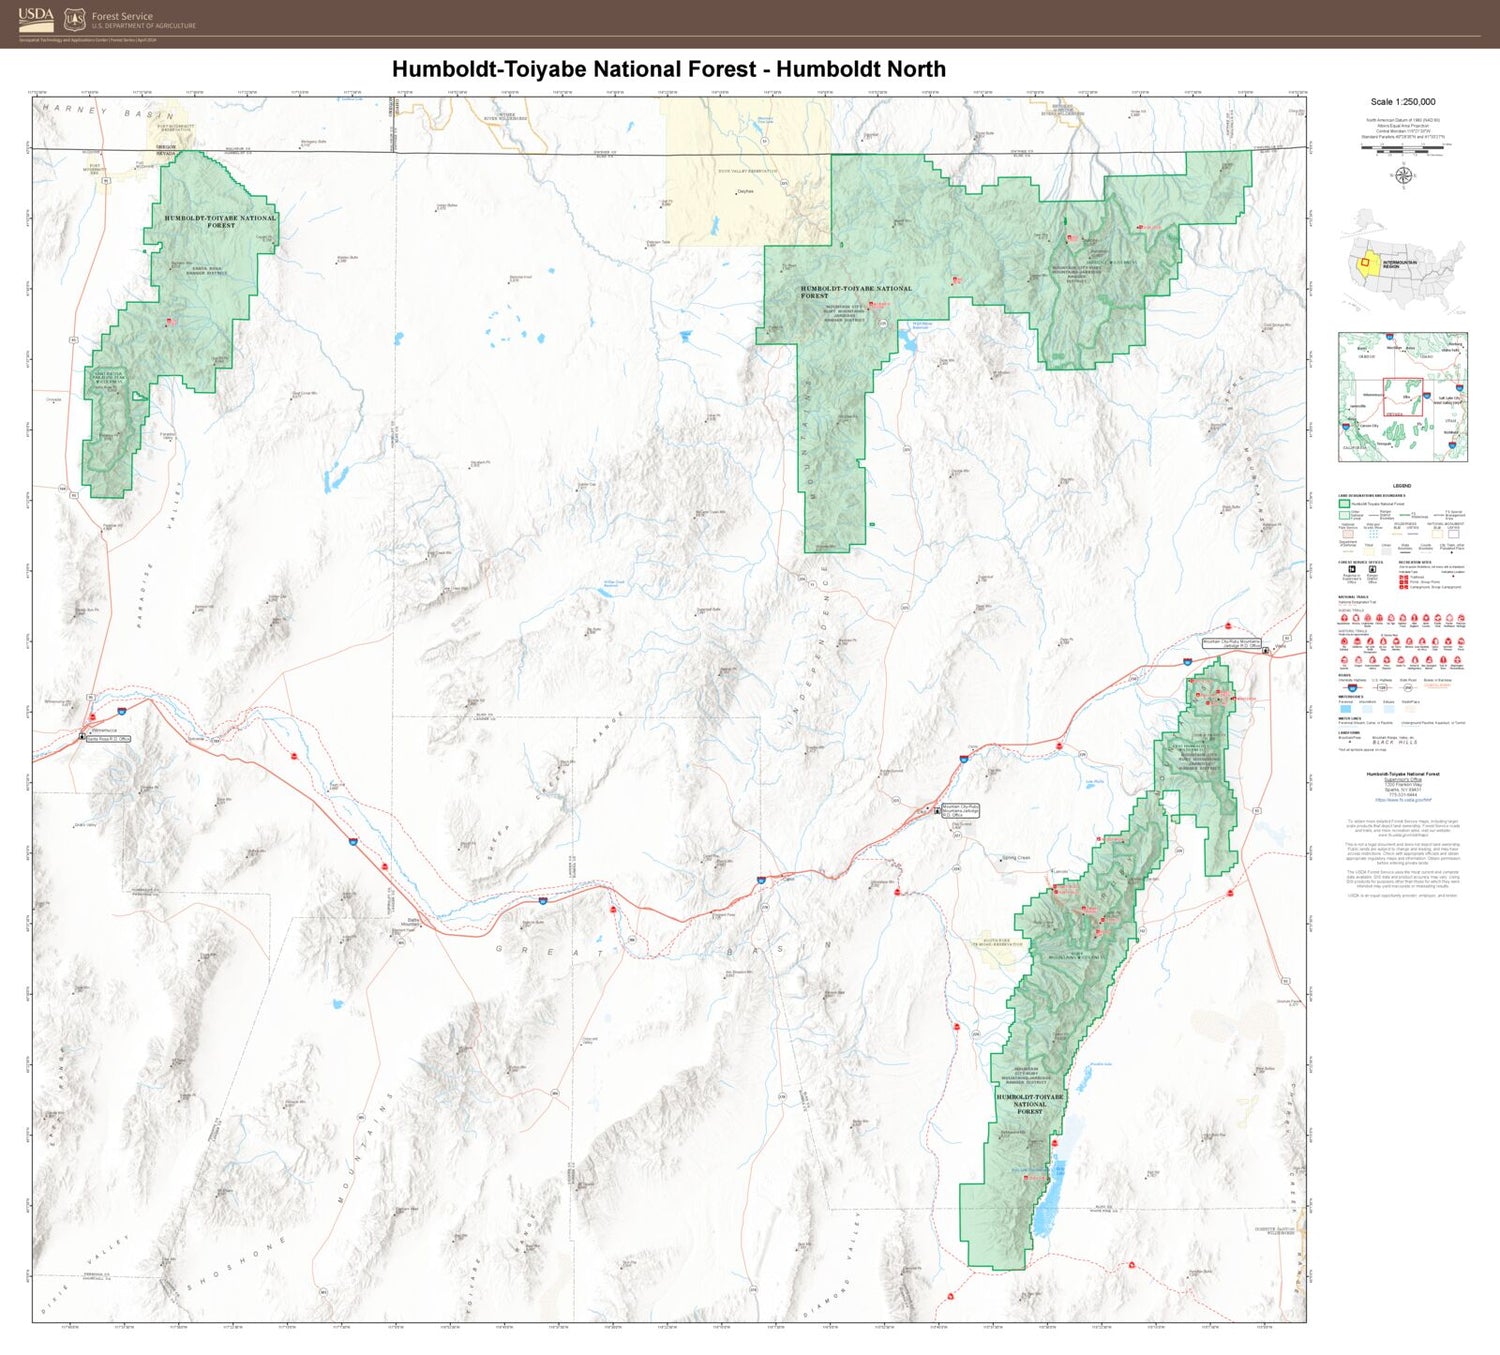
Task: Click the Geospatial Technology and Applications Center line
Action: point(88,40)
